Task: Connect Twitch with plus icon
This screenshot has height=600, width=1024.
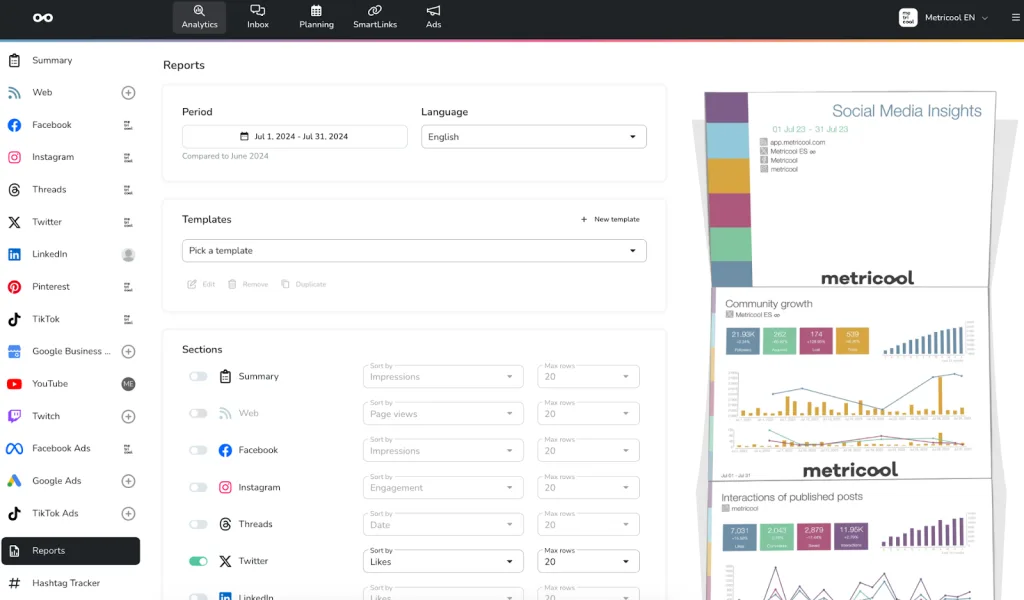Action: (x=129, y=417)
